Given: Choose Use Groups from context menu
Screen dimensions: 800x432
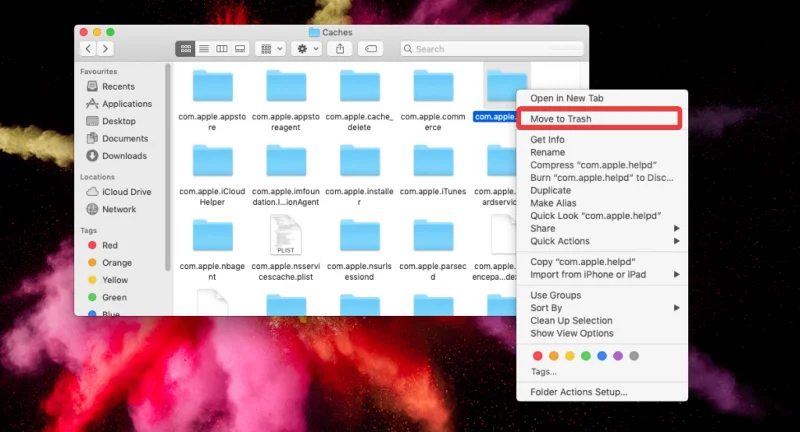Looking at the screenshot, I should point(602,295).
